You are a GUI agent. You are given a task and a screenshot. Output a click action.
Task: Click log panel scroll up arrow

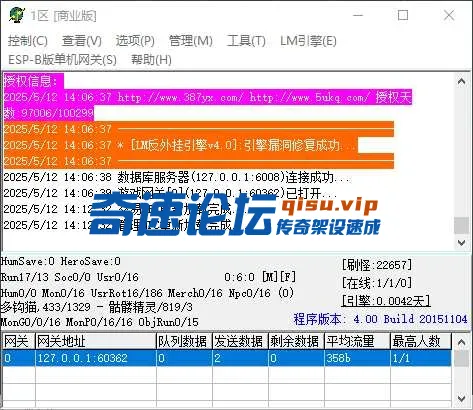[462, 81]
